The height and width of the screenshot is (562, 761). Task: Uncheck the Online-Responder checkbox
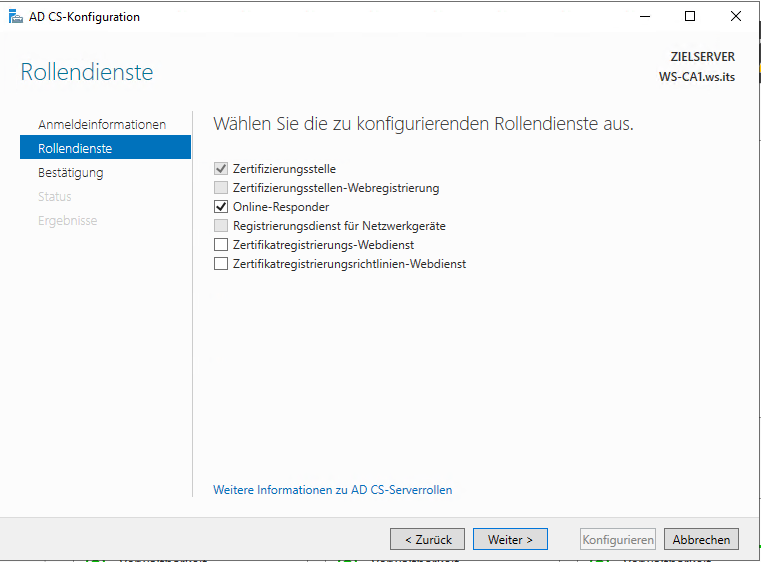tap(221, 207)
